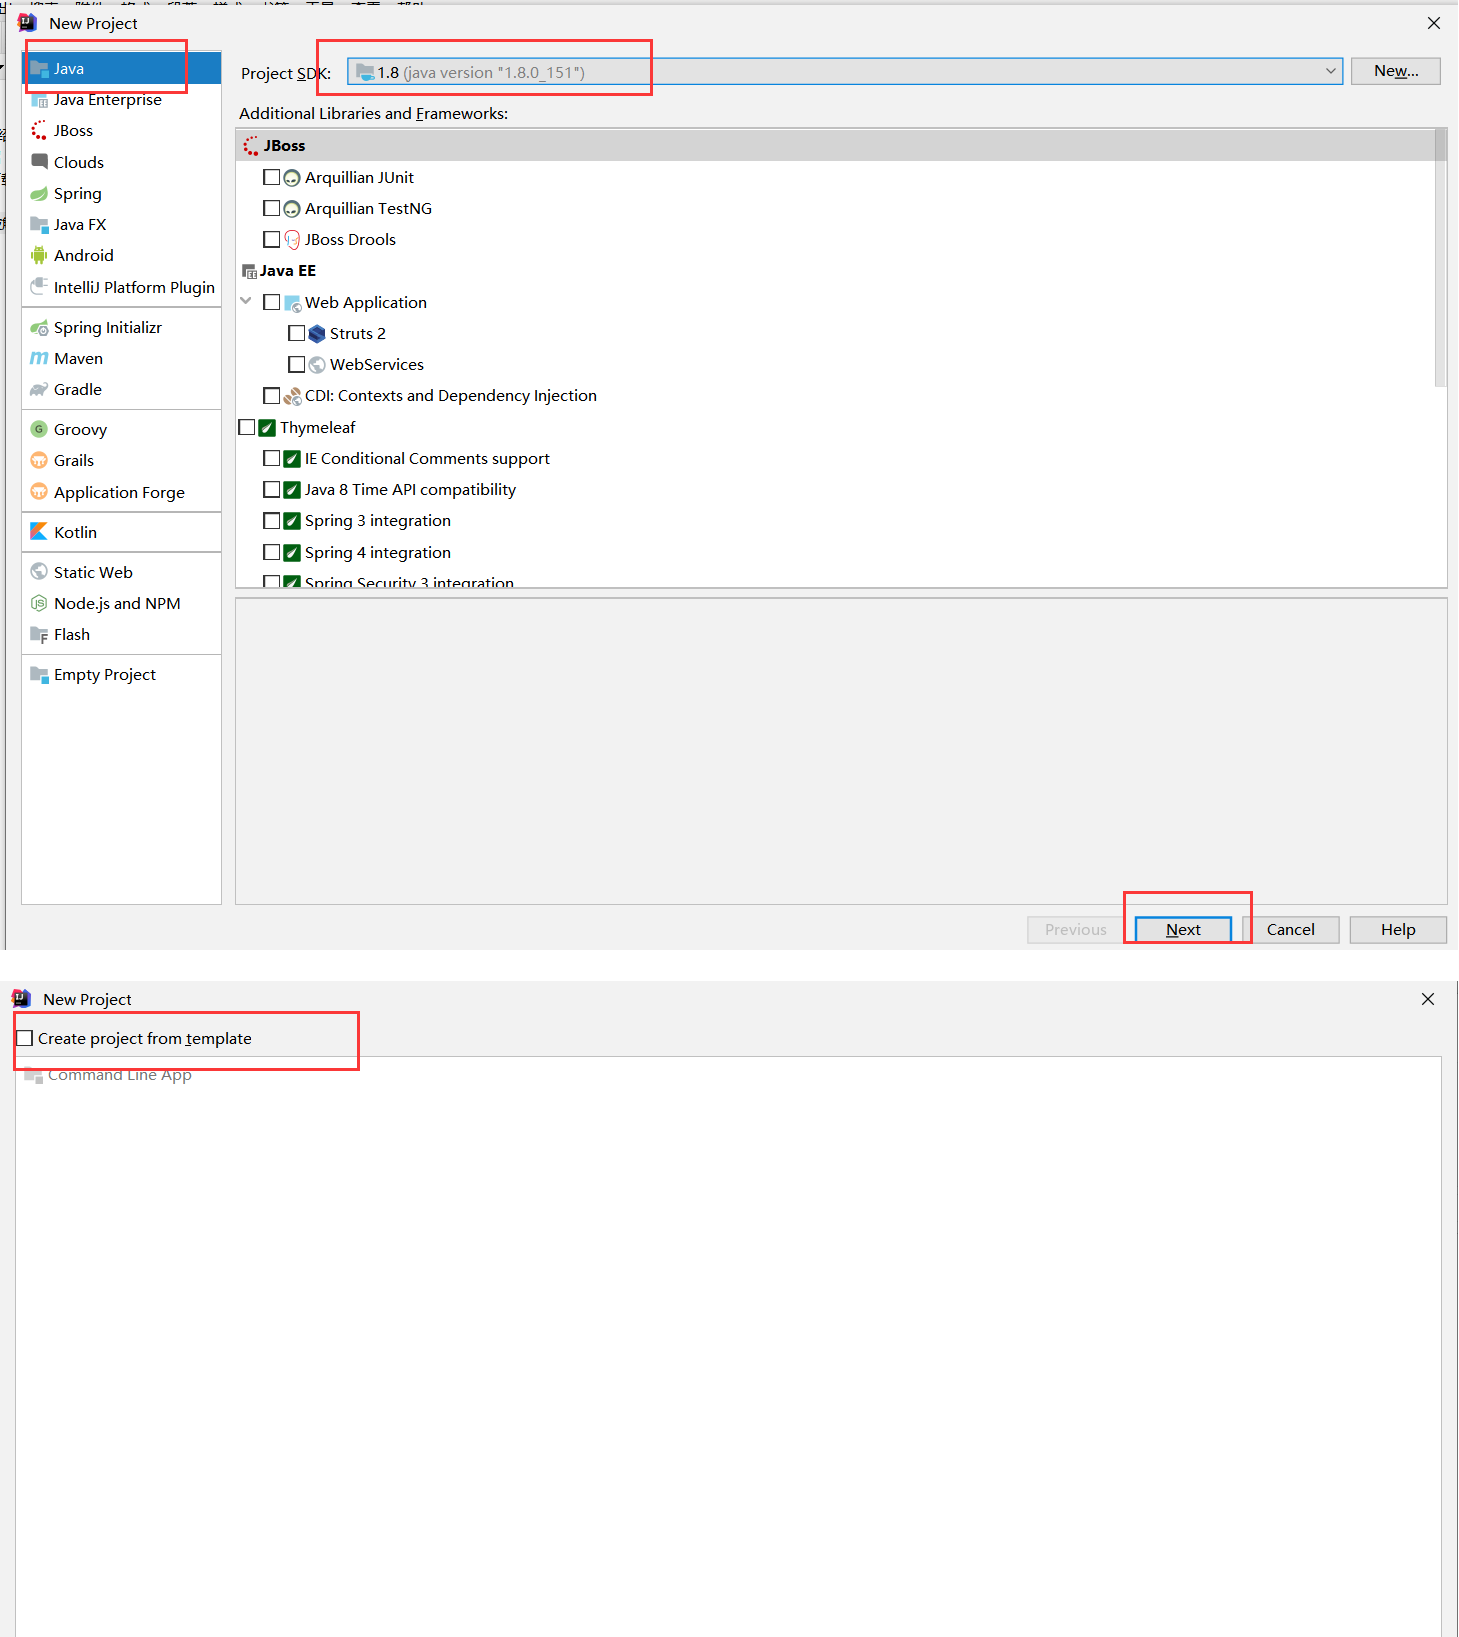The height and width of the screenshot is (1637, 1459).
Task: Pick the Kotlin icon
Action: click(39, 532)
